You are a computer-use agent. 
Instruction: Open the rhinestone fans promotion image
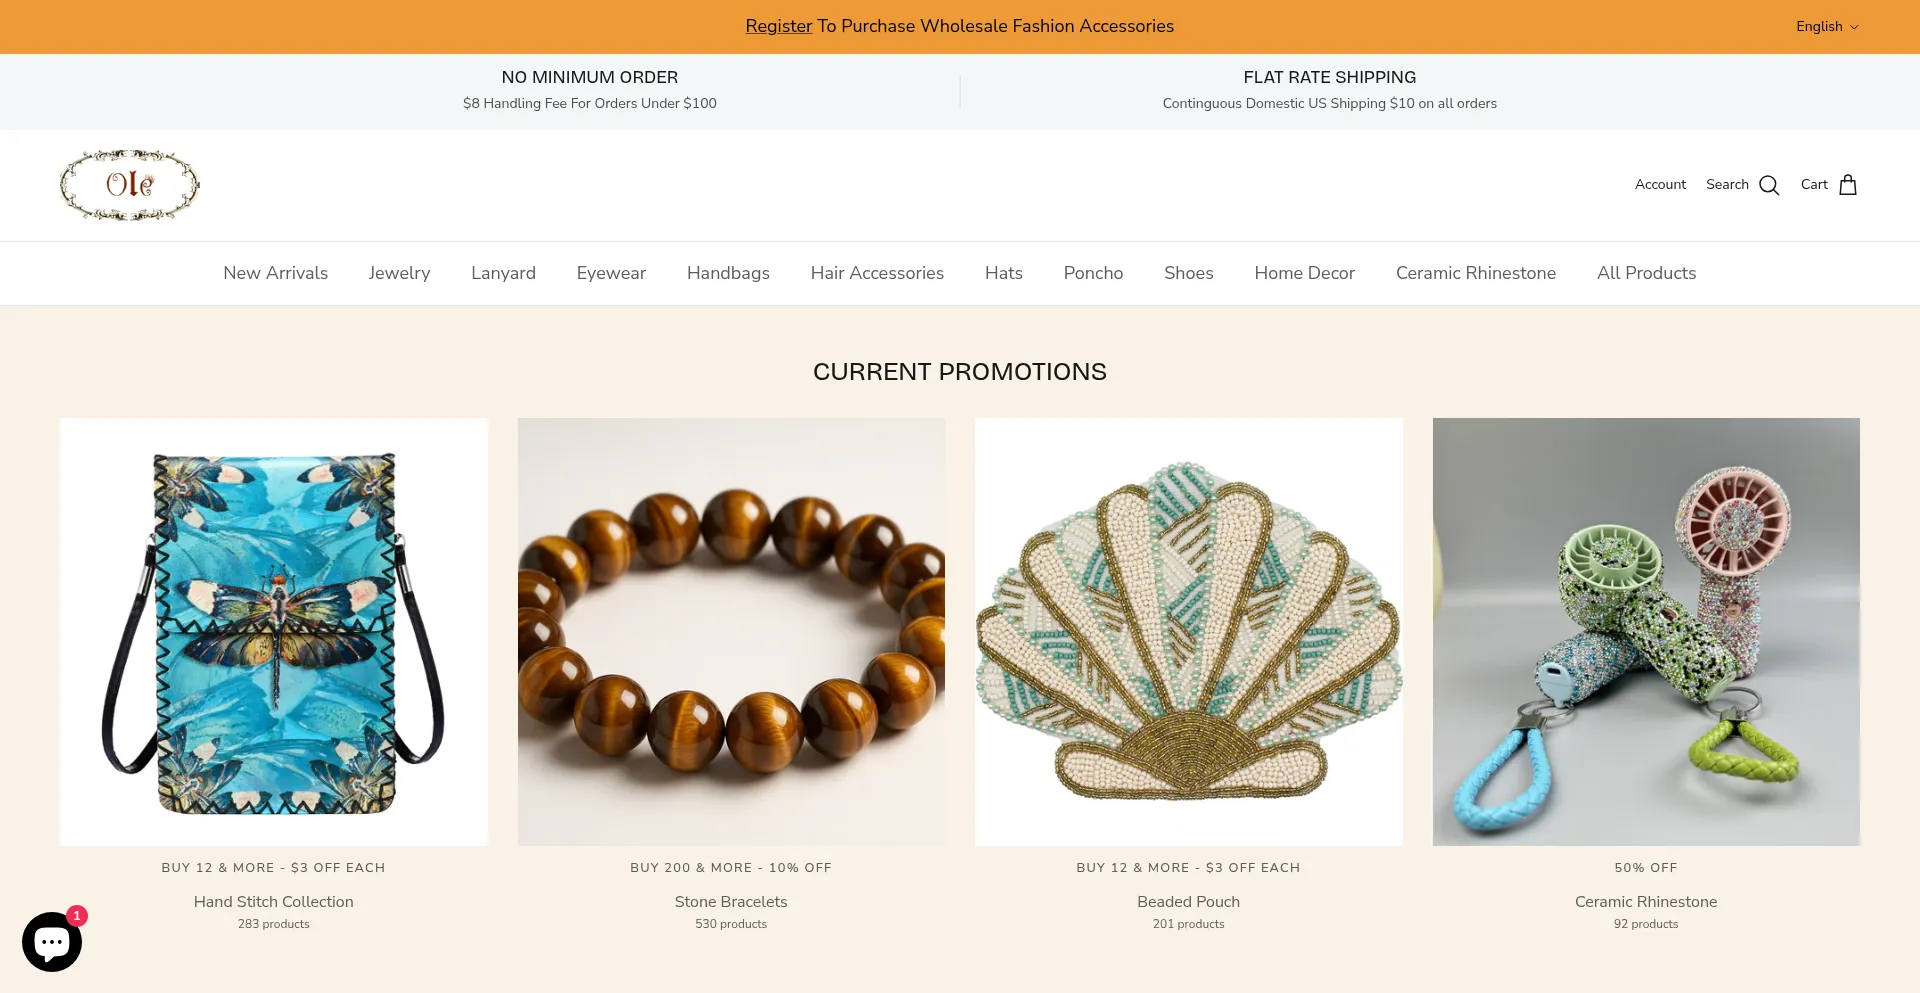(1646, 632)
